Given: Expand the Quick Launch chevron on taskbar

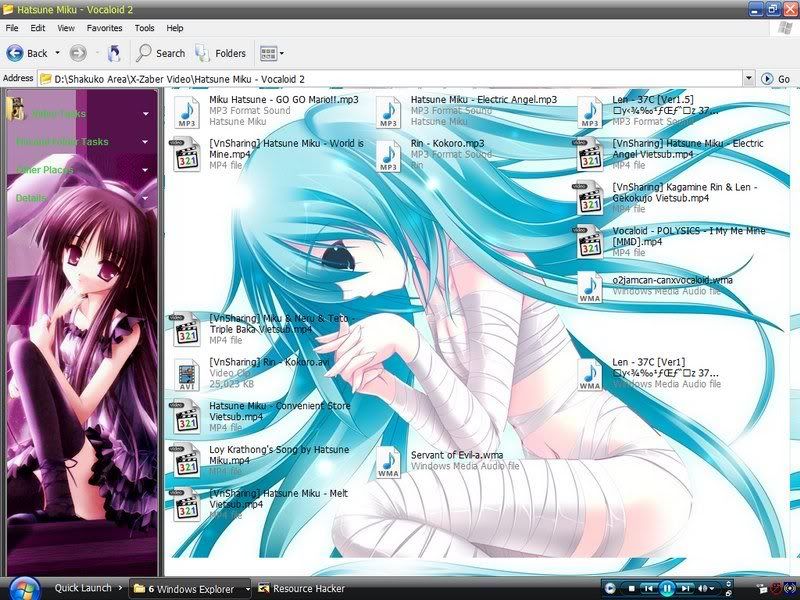Looking at the screenshot, I should 120,588.
